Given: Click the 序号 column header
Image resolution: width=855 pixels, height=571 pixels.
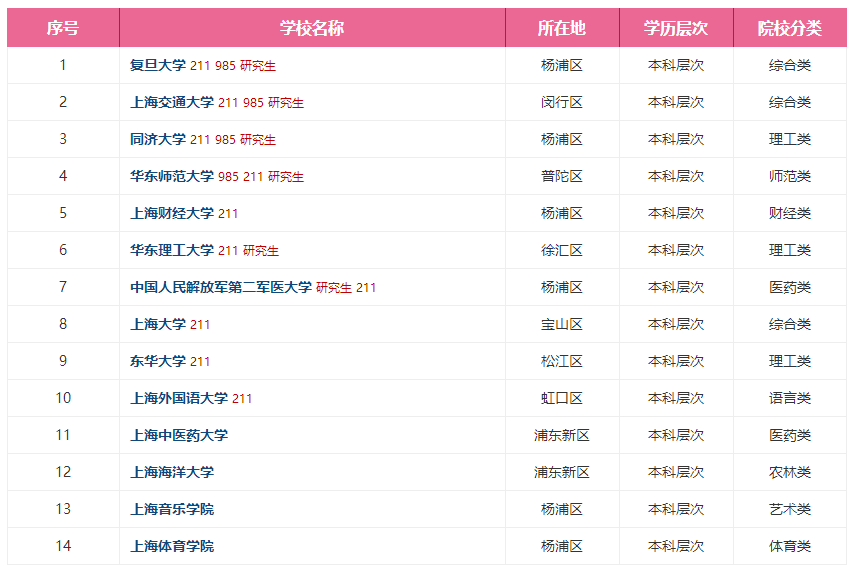Looking at the screenshot, I should (62, 28).
